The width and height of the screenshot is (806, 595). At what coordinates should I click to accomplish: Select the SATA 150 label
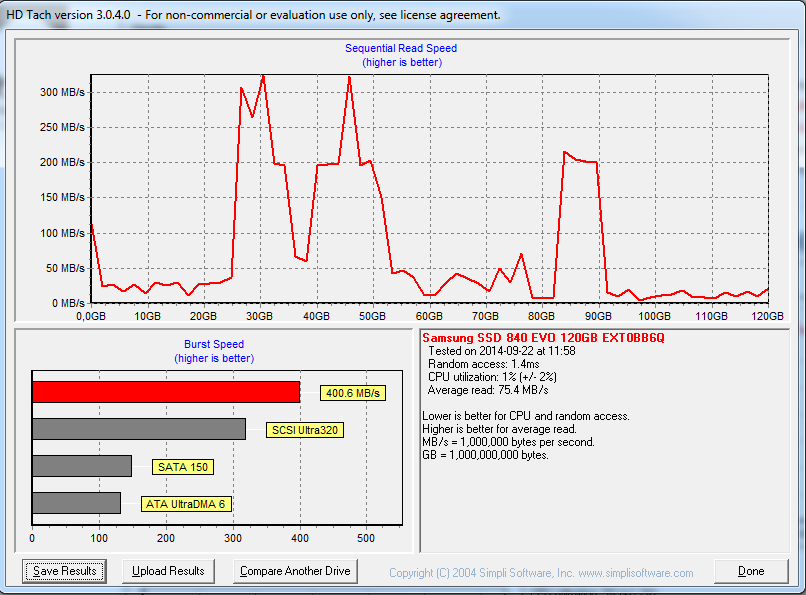point(182,467)
